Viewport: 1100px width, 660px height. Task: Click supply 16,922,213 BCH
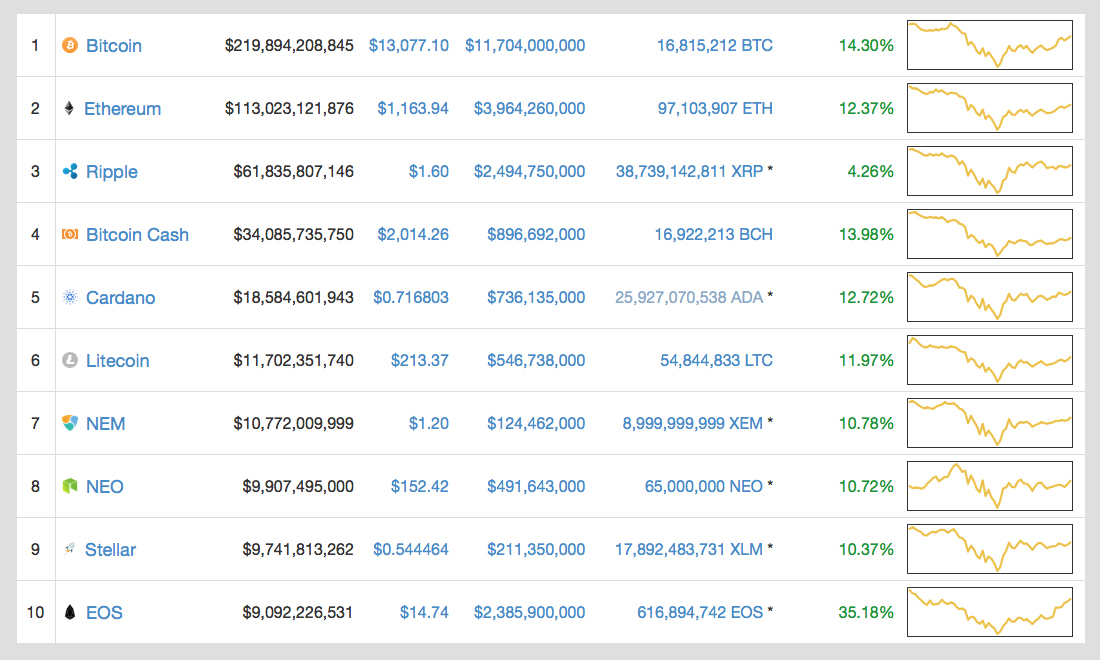(714, 234)
